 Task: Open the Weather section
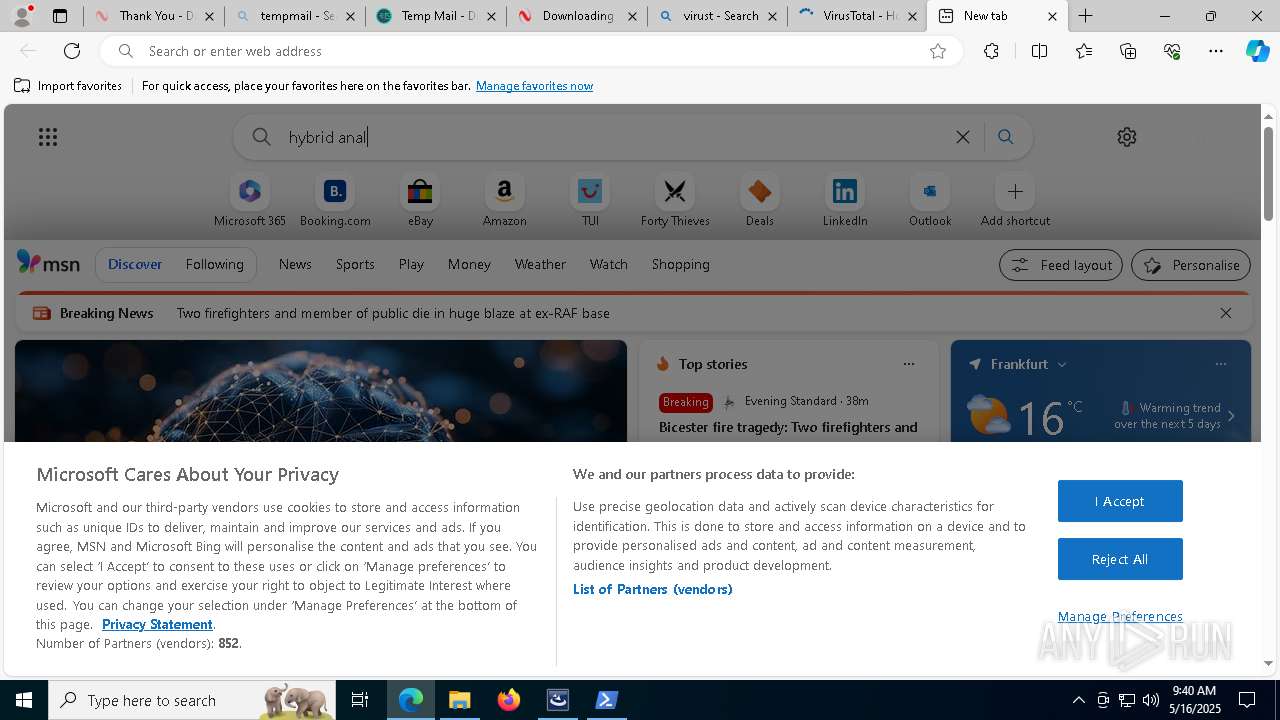[540, 265]
